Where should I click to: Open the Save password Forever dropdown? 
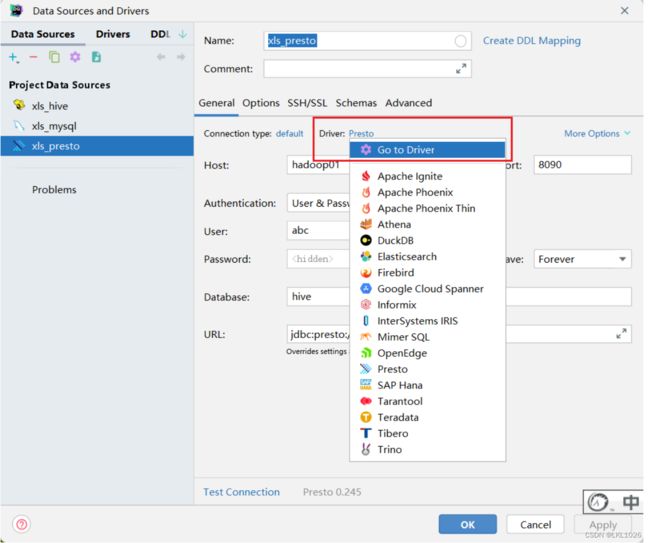click(x=582, y=259)
